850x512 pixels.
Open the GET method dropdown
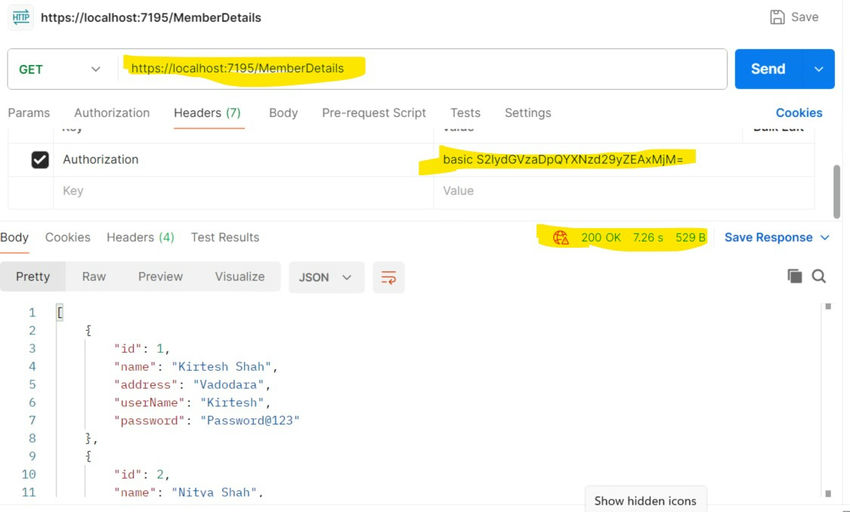(60, 69)
